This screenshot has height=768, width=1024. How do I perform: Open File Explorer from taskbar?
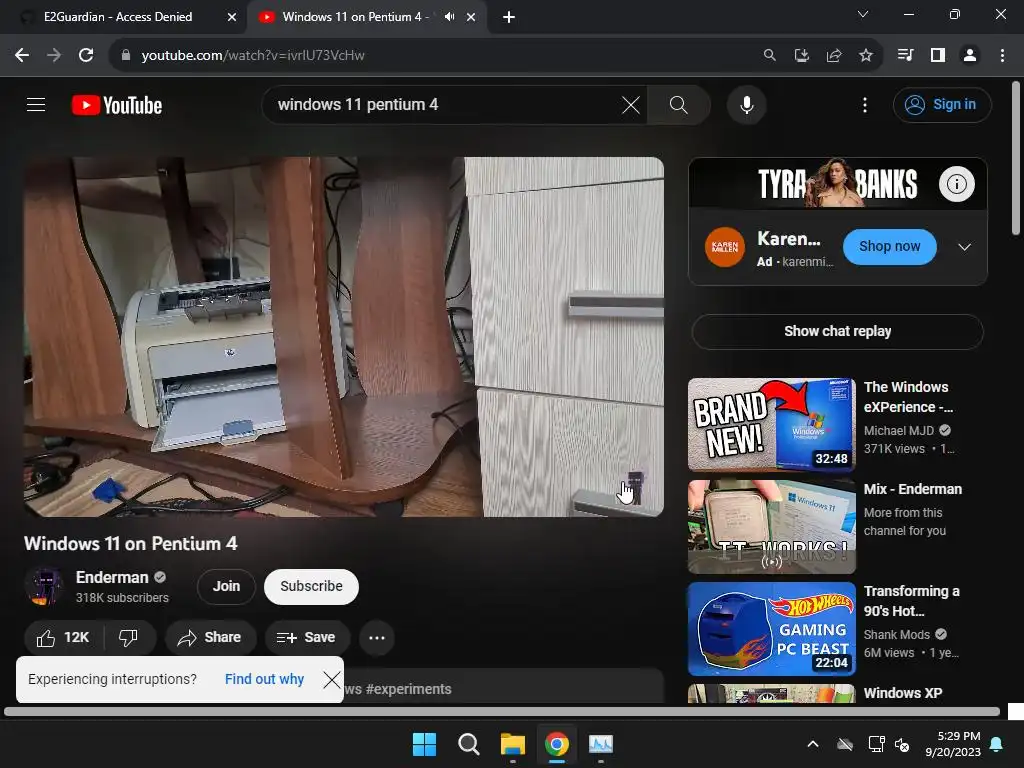(x=513, y=744)
